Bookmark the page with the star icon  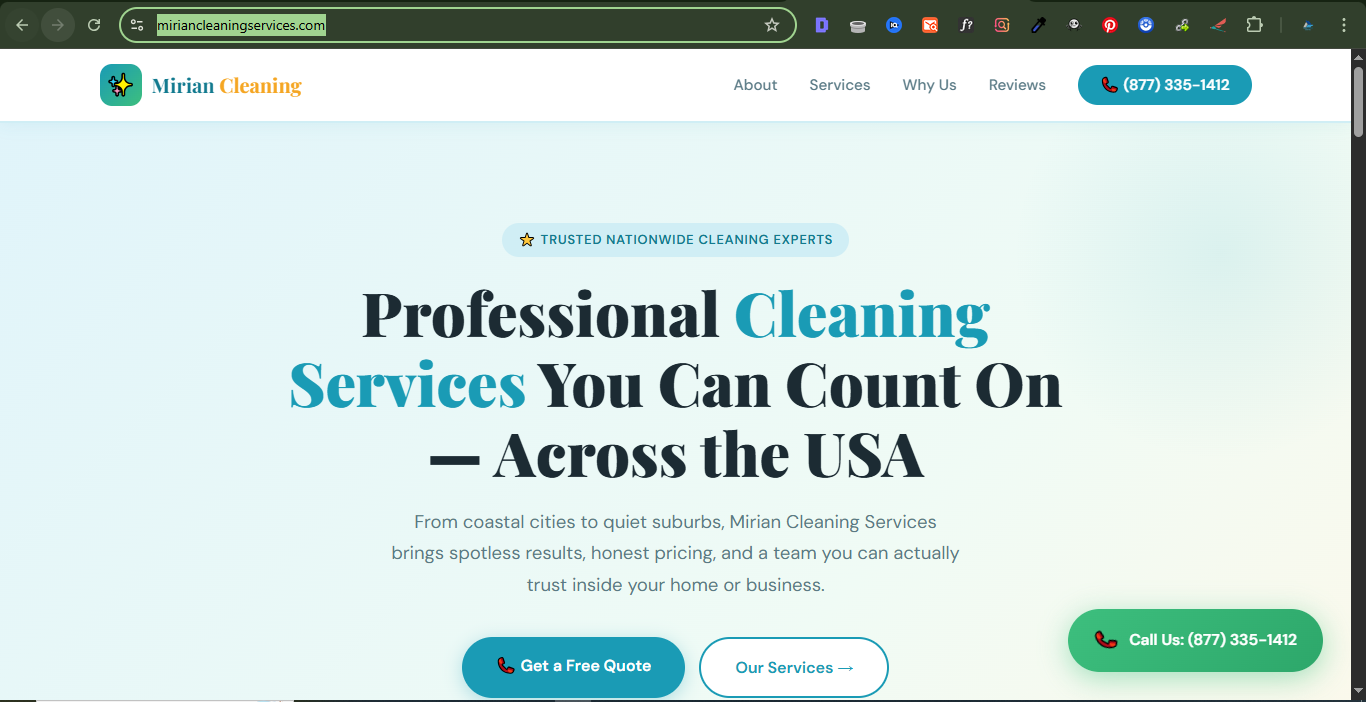pos(772,25)
